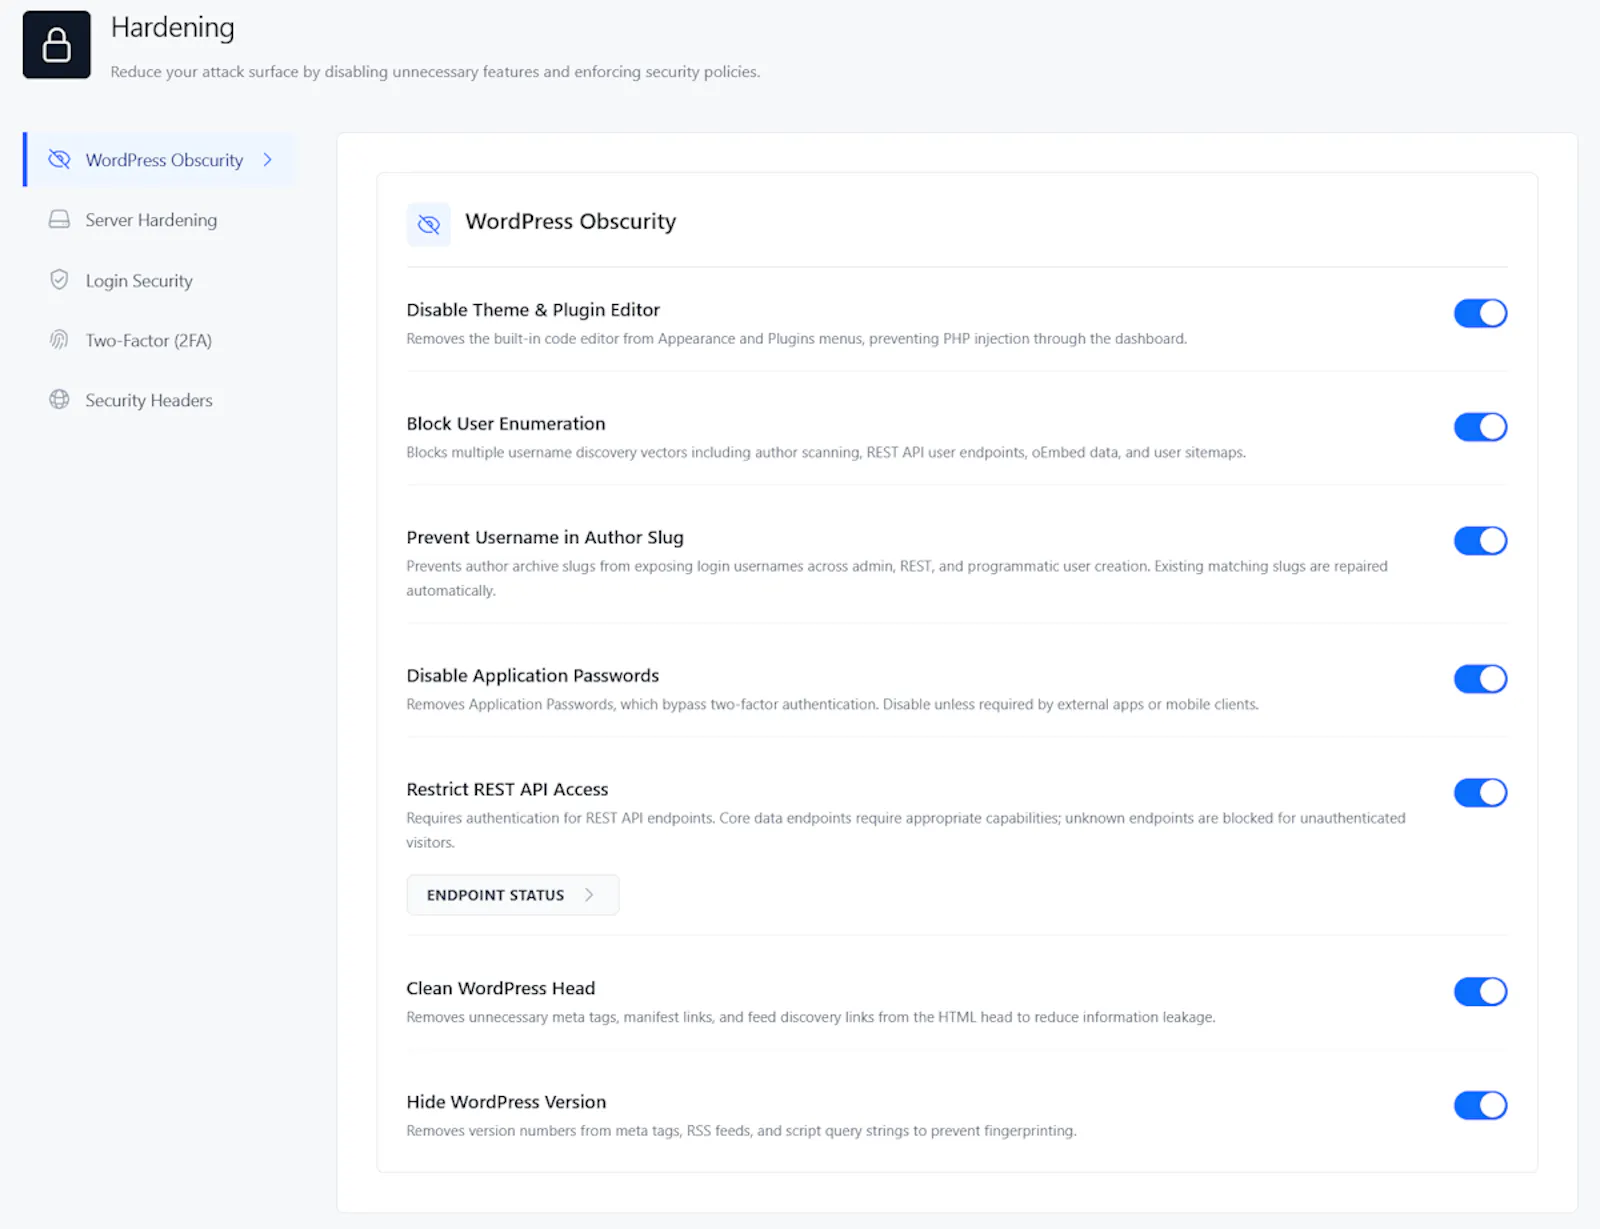Toggle Disable Theme & Plugin Editor switch
The image size is (1600, 1229).
1480,313
